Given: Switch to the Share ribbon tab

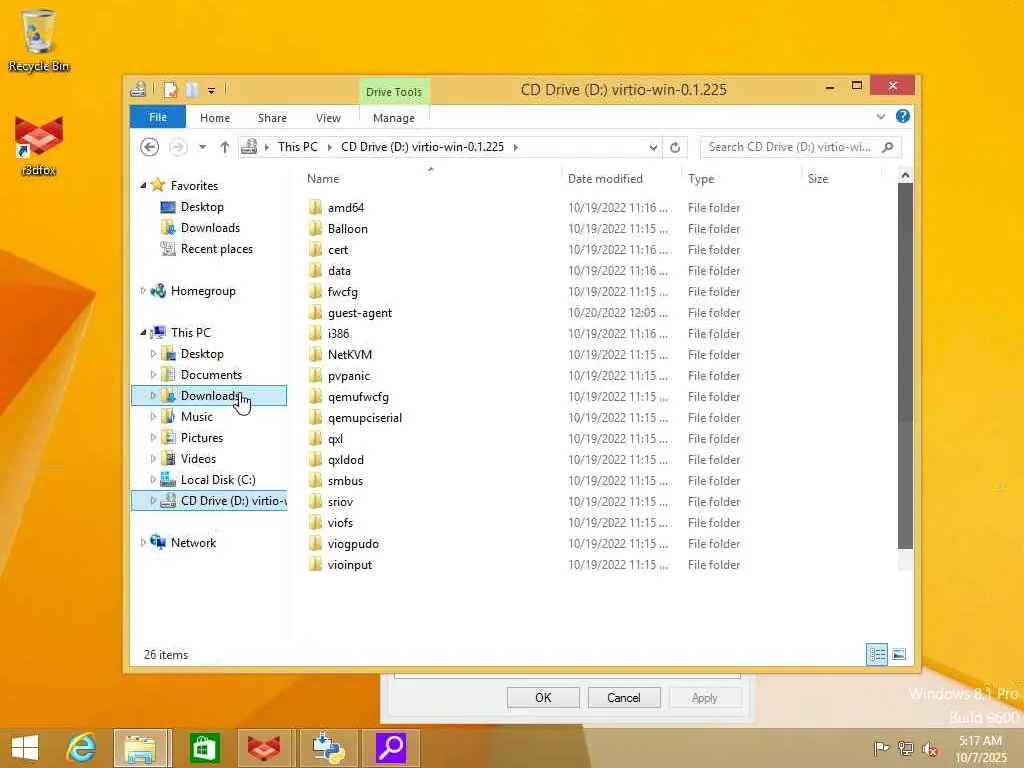Looking at the screenshot, I should point(272,118).
